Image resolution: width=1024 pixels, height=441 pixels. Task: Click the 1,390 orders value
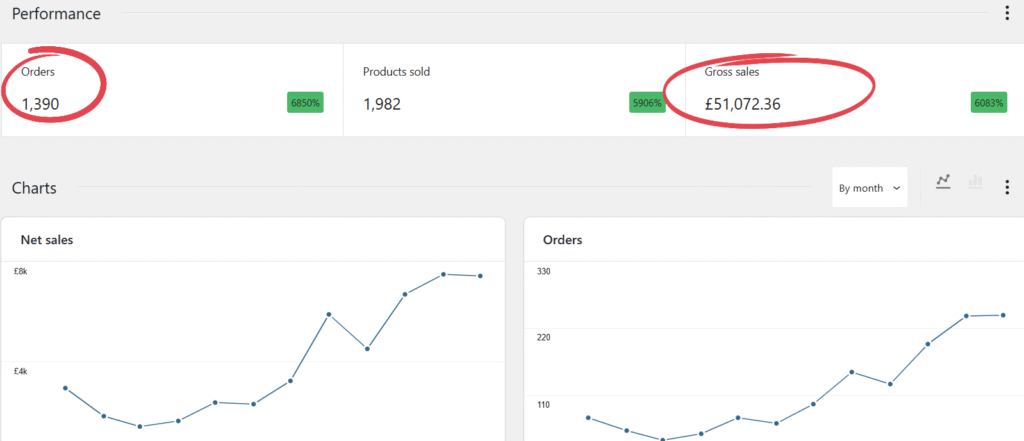coord(40,104)
